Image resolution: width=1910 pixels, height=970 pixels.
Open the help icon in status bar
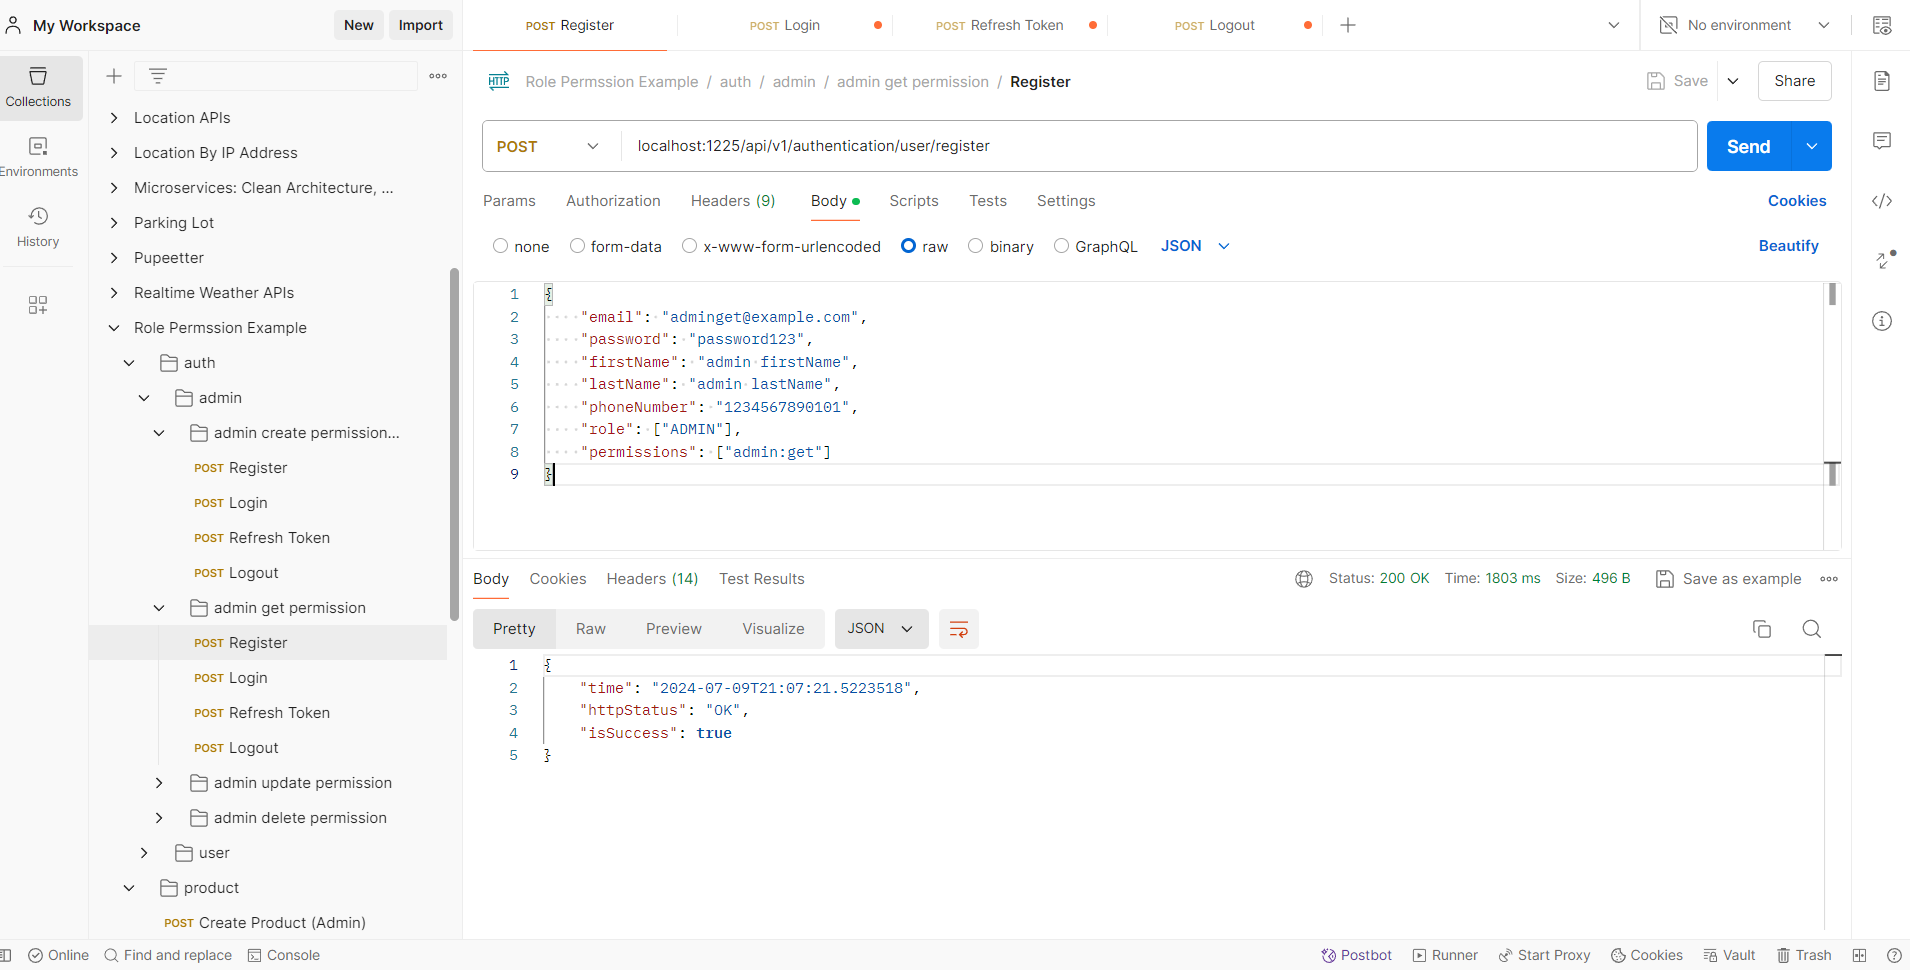coord(1894,955)
